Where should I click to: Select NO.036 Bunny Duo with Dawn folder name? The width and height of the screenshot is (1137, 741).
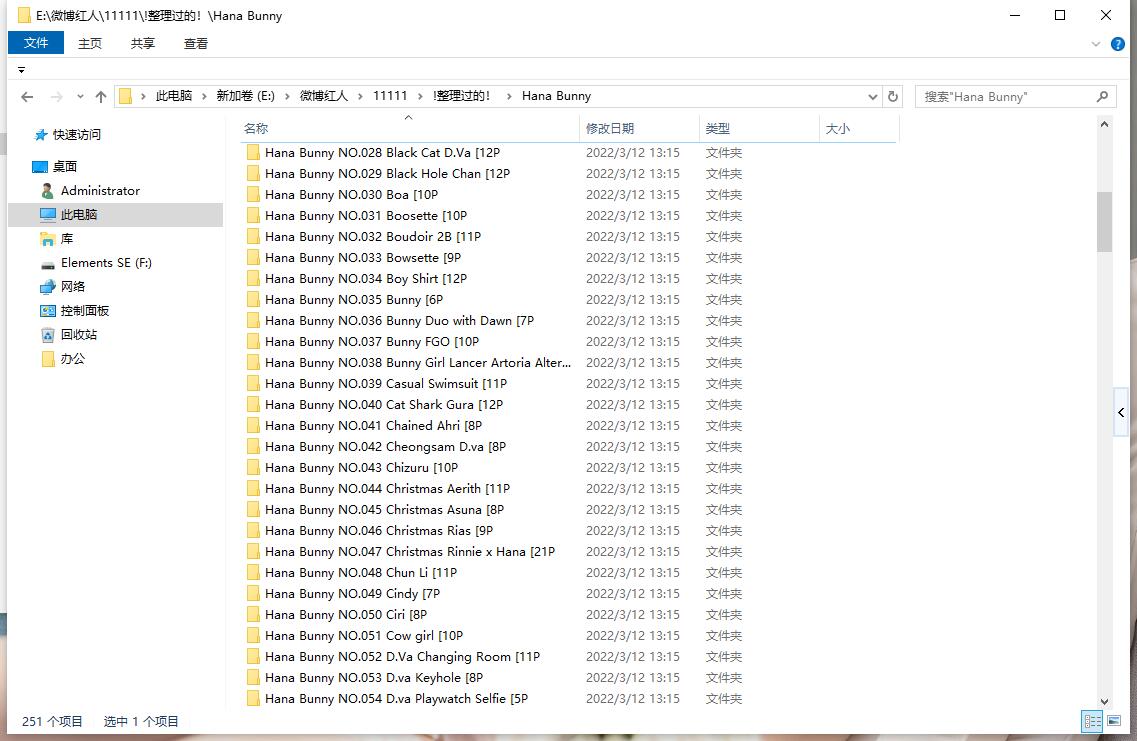coord(400,320)
